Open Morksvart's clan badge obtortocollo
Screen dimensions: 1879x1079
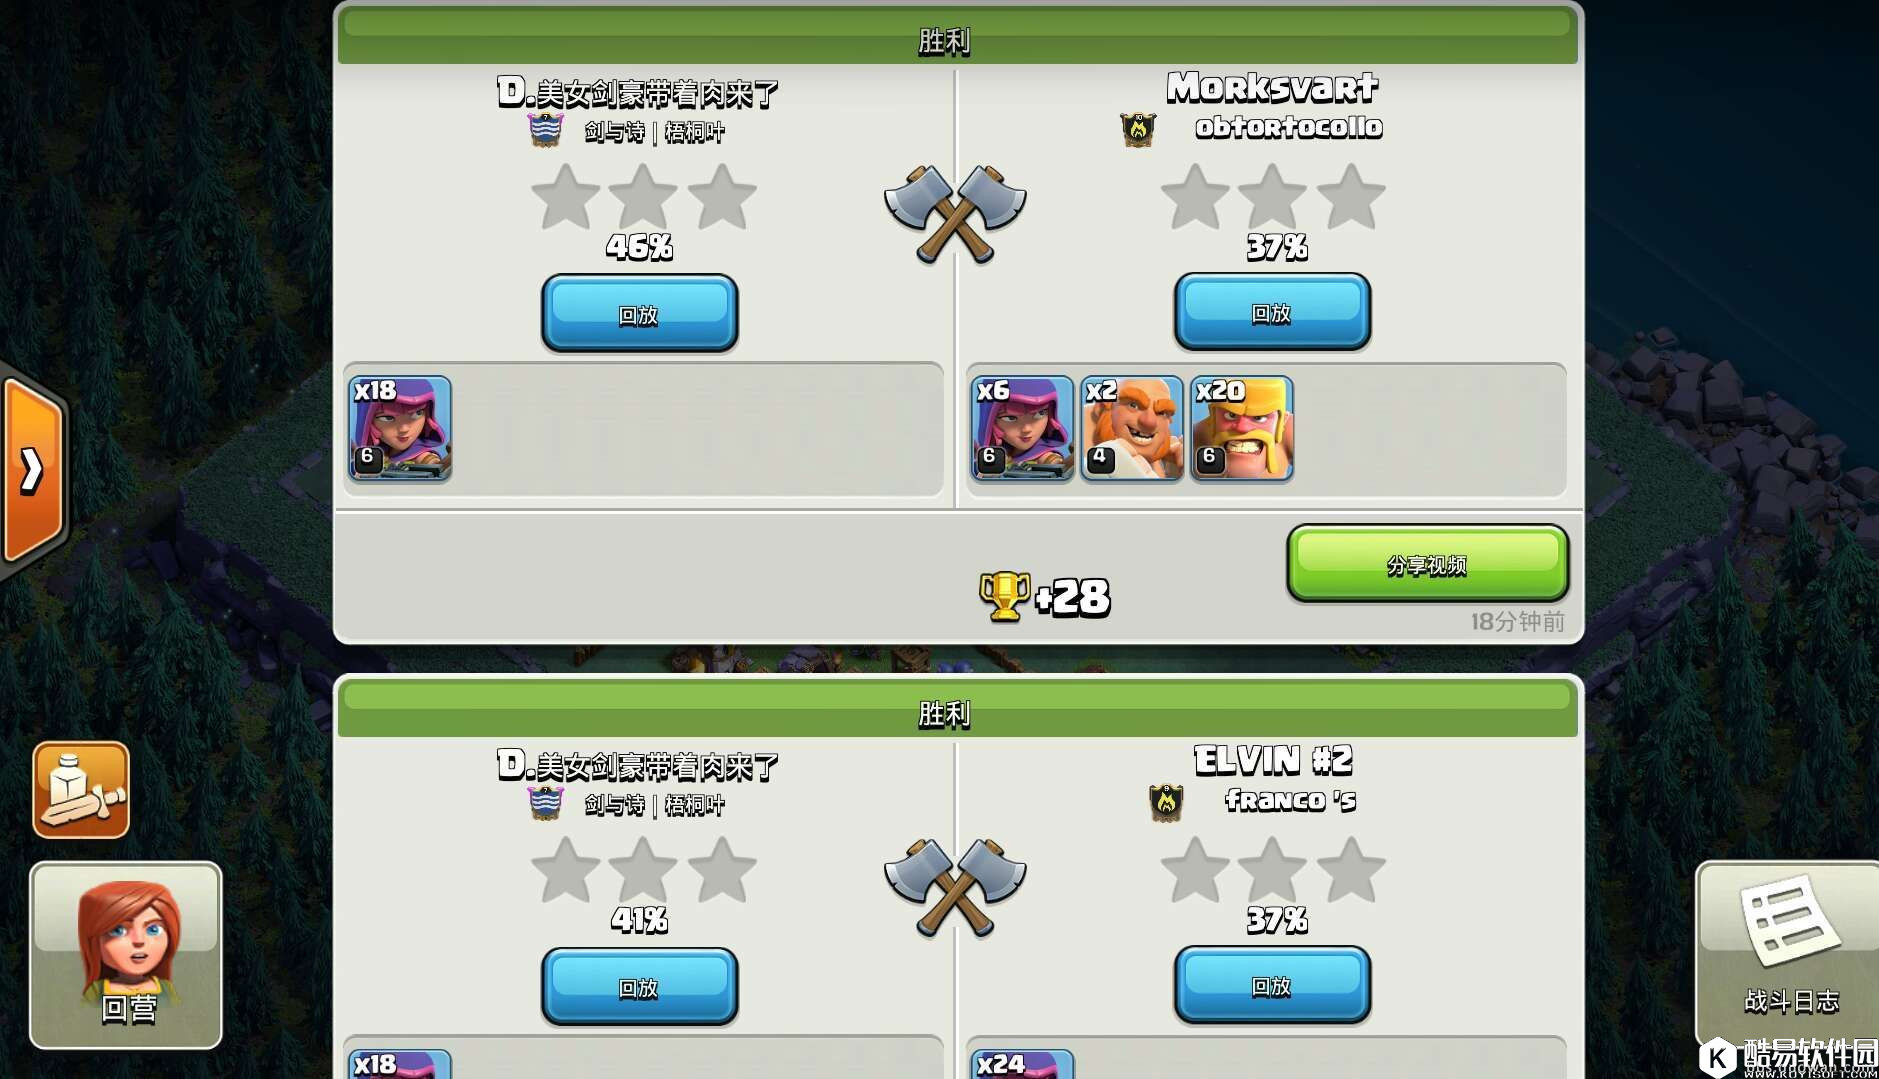click(x=1138, y=129)
